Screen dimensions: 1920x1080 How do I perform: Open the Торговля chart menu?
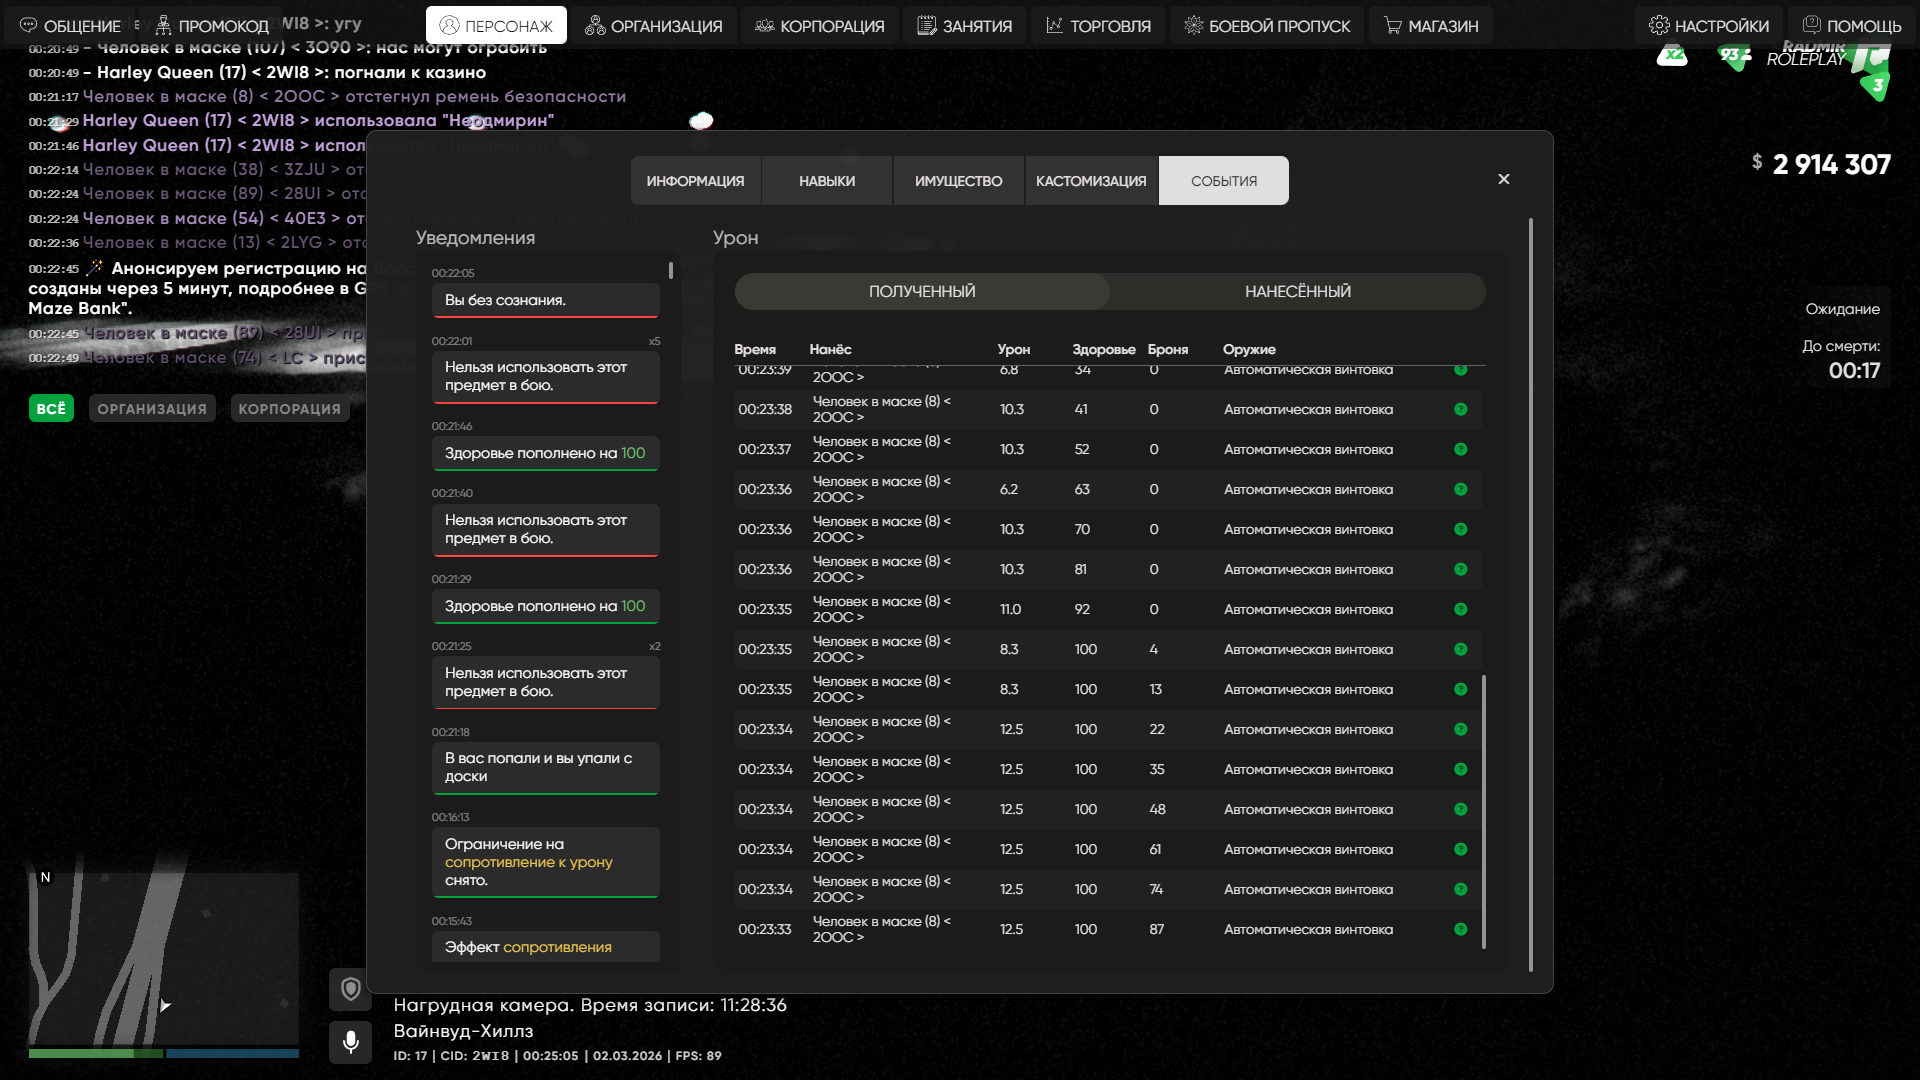(1098, 26)
